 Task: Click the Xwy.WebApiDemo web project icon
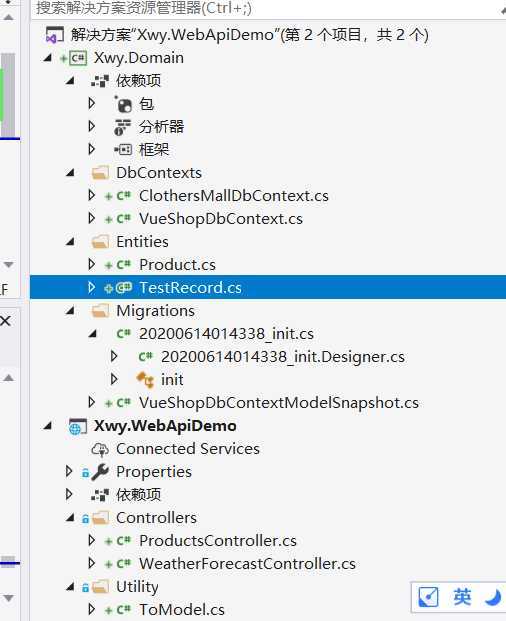[78, 426]
